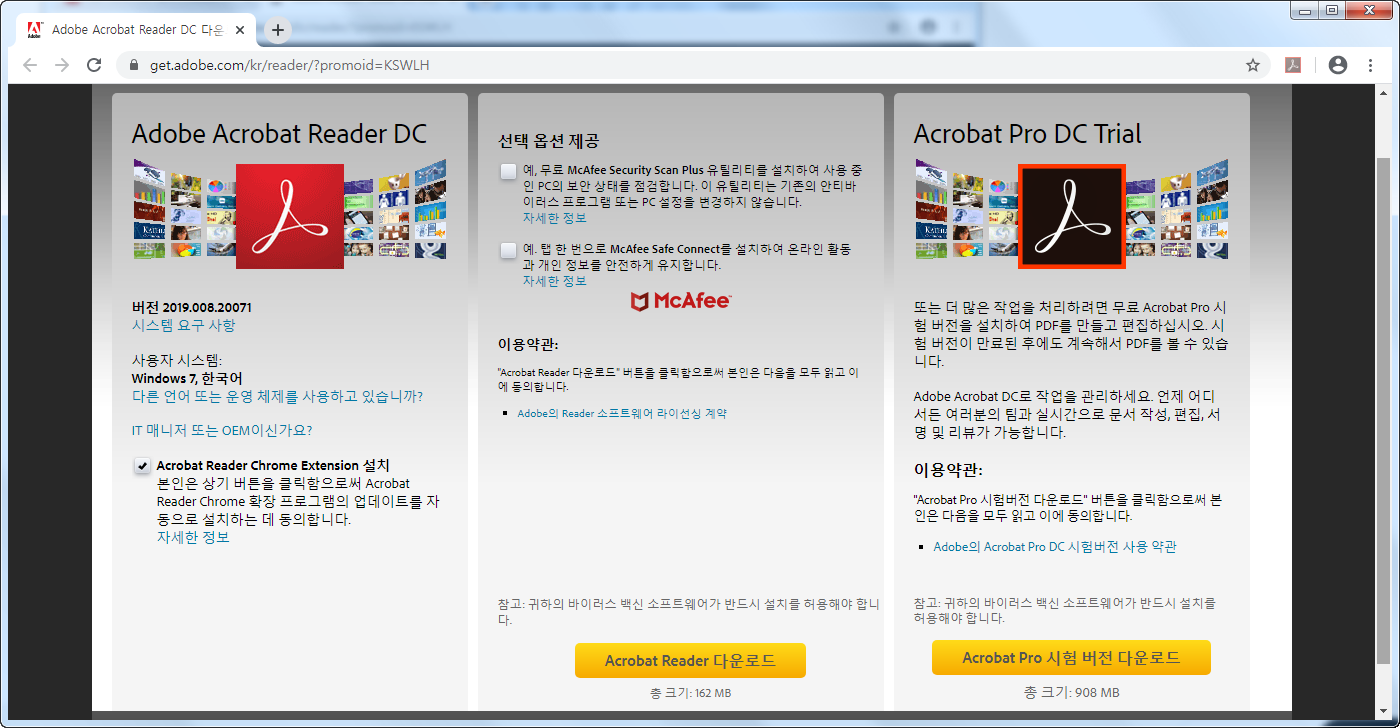The width and height of the screenshot is (1400, 728).
Task: Bookmark this page with the star icon
Action: [1252, 65]
